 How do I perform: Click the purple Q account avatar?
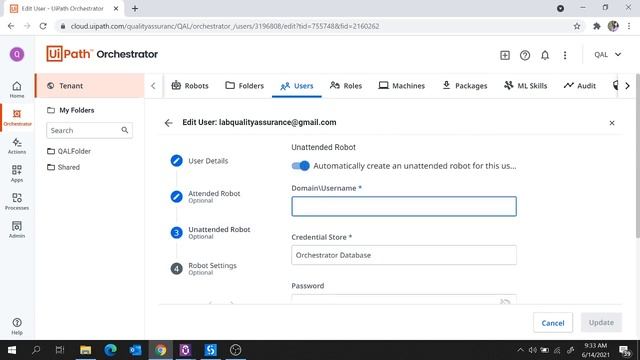(x=17, y=54)
